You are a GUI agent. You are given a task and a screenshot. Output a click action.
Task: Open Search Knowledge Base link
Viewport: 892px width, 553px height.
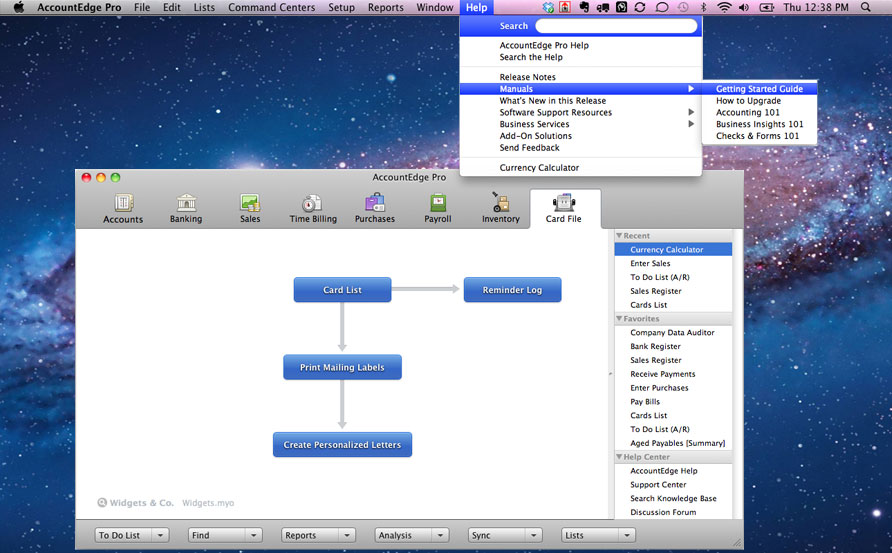[x=673, y=498]
